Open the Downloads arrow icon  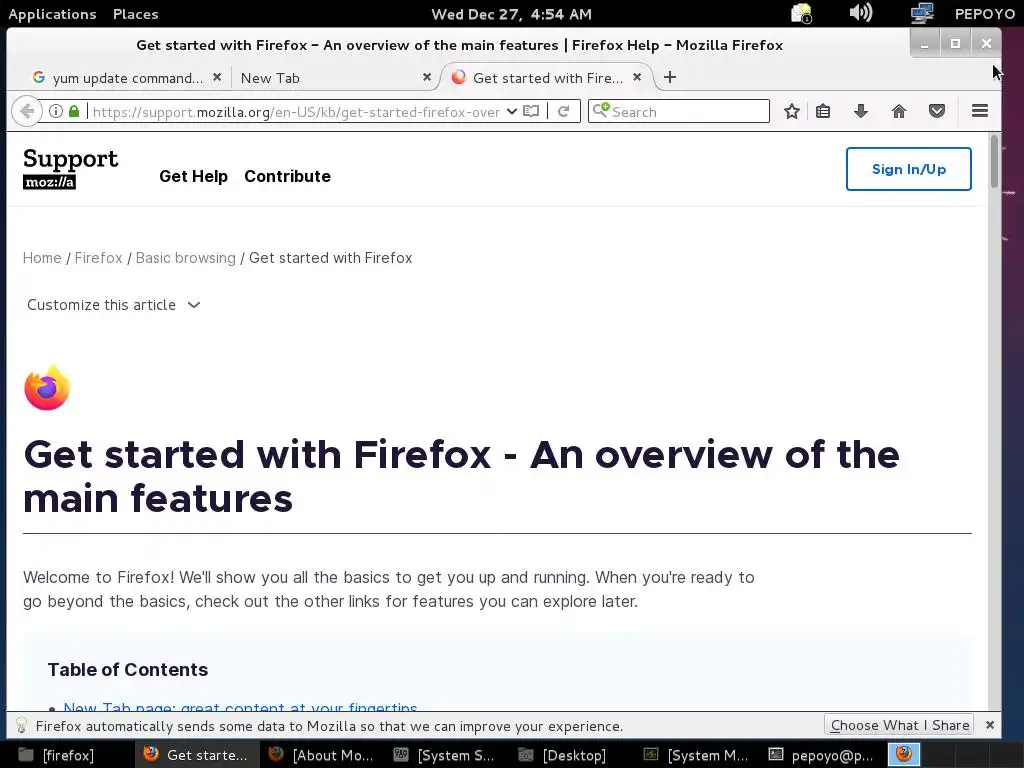pos(861,112)
